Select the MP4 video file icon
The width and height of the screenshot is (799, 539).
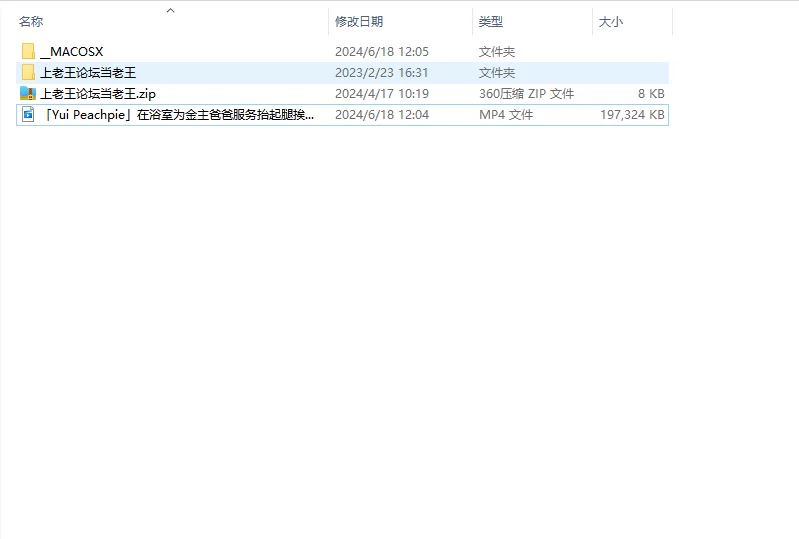28,115
